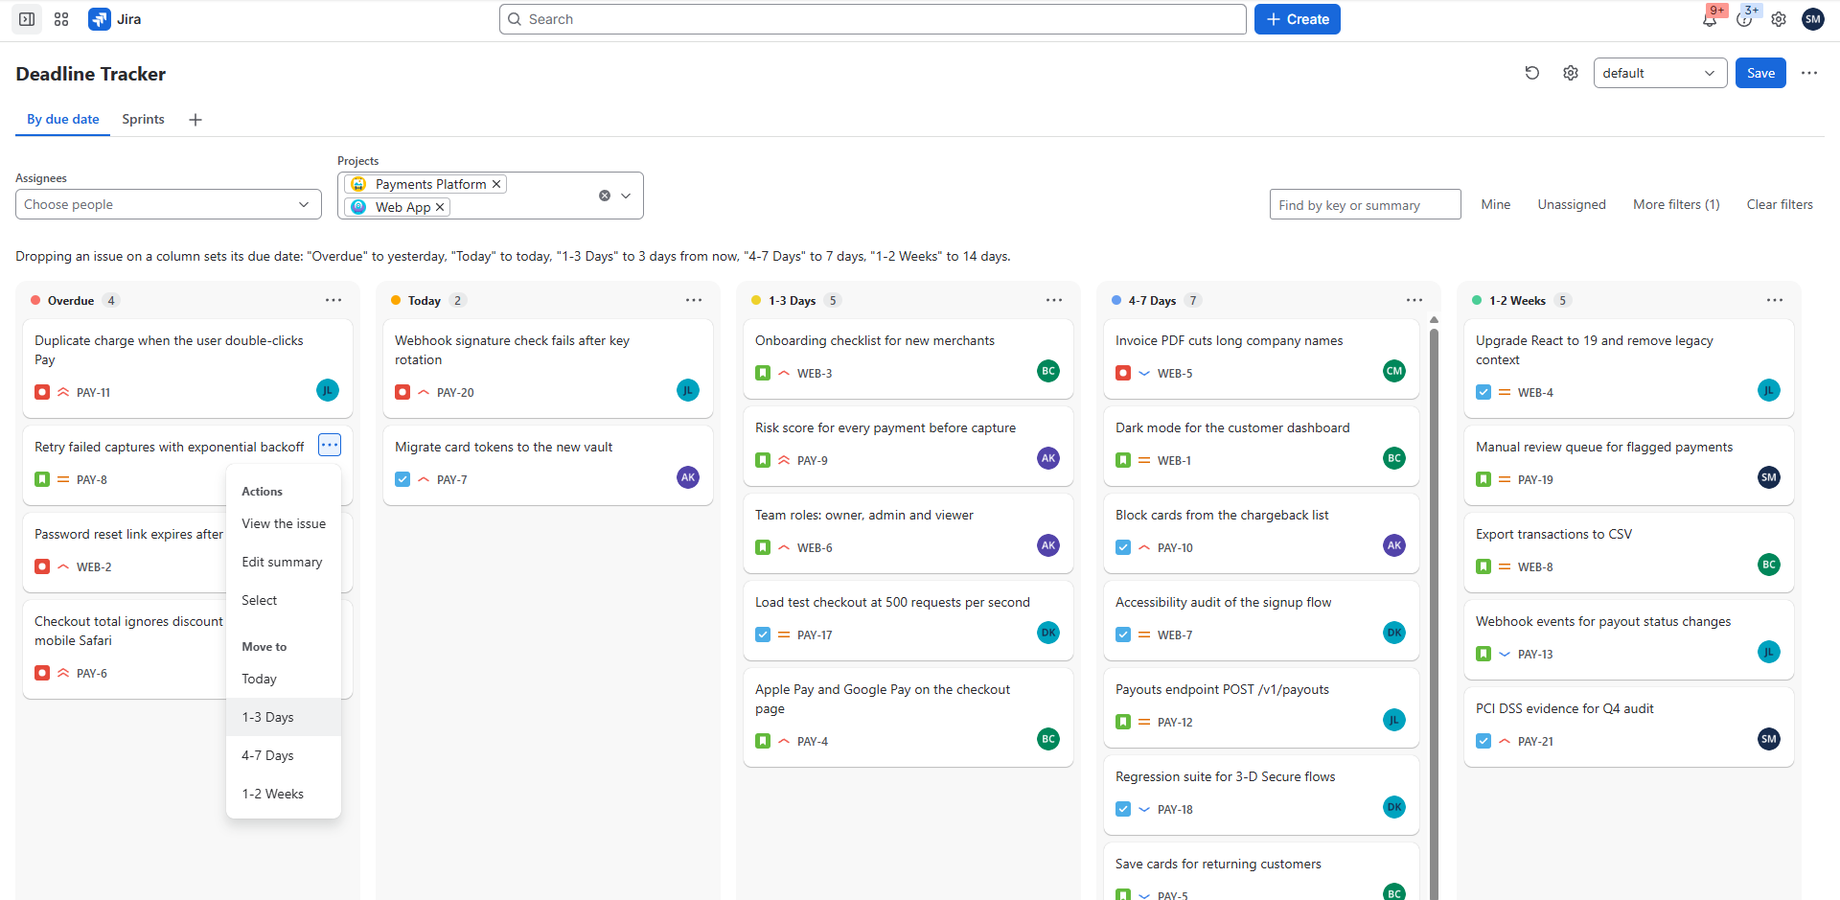Open Overdue column options menu
The height and width of the screenshot is (900, 1840).
(x=333, y=300)
